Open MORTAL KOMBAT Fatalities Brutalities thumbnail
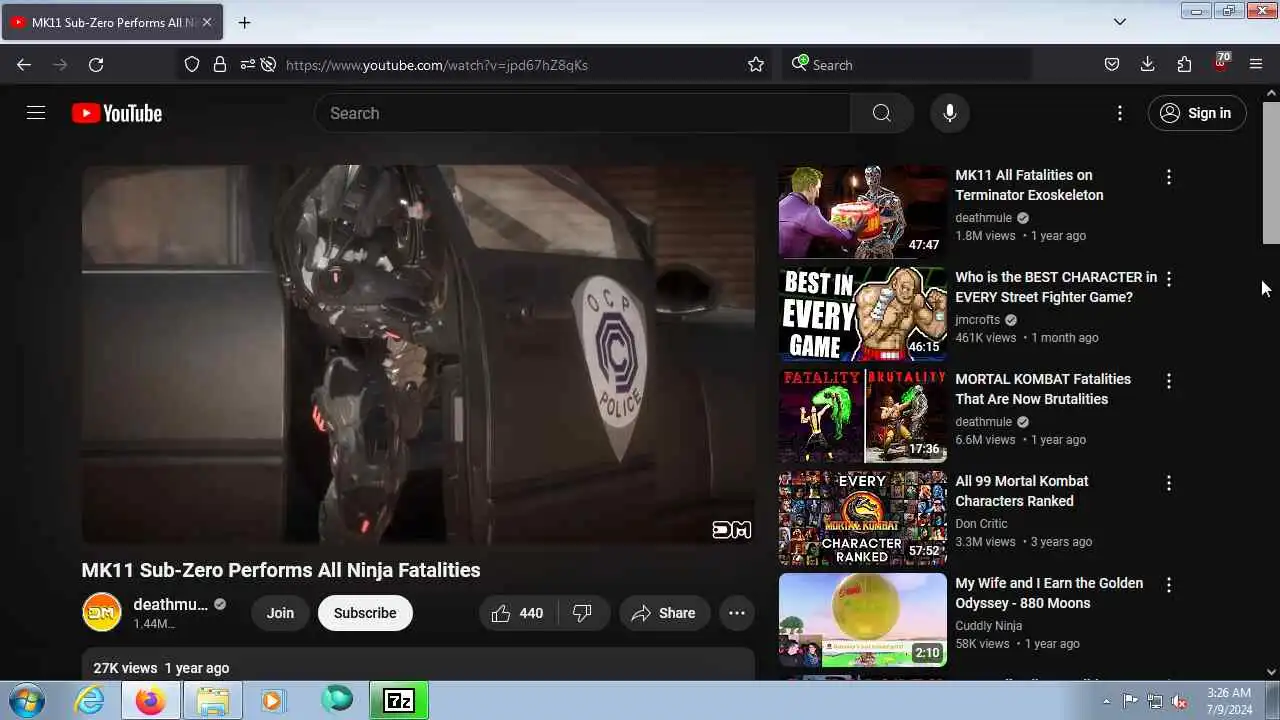Viewport: 1280px width, 720px height. coord(863,416)
